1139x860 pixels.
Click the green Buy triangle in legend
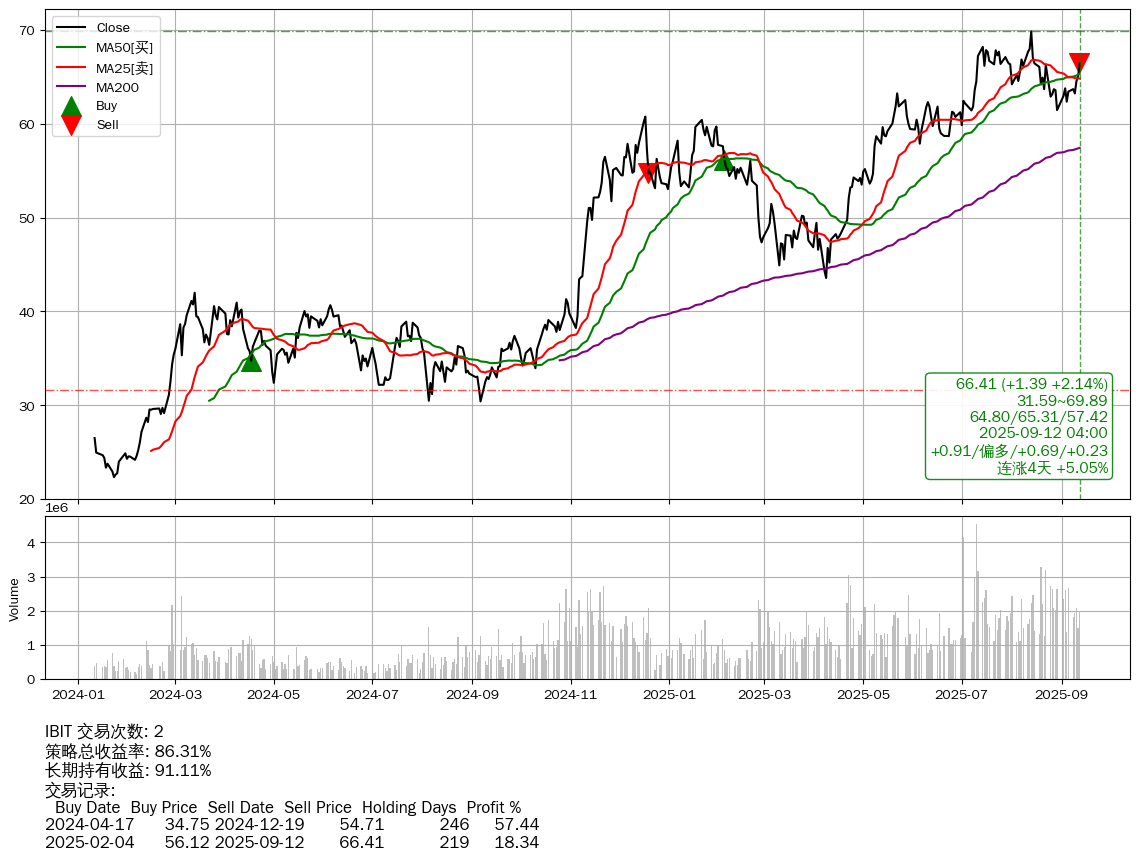71,106
